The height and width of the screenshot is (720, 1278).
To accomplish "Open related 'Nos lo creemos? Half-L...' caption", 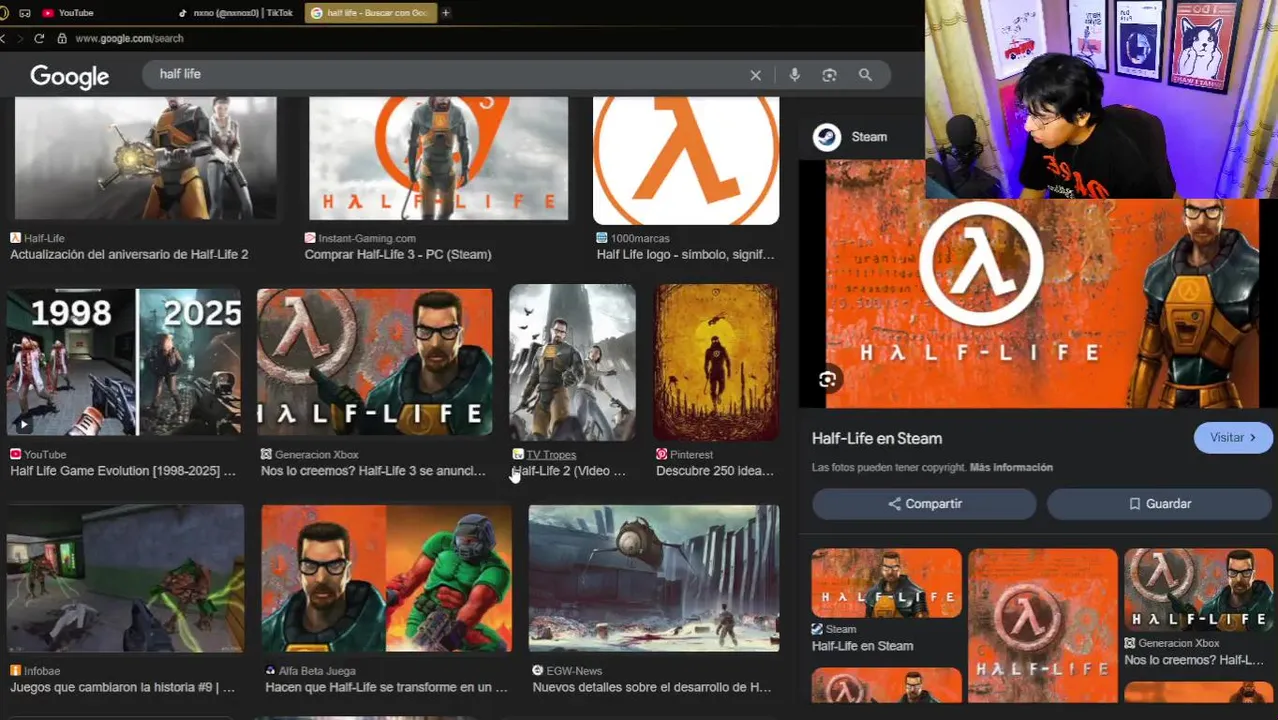I will click(x=1194, y=660).
